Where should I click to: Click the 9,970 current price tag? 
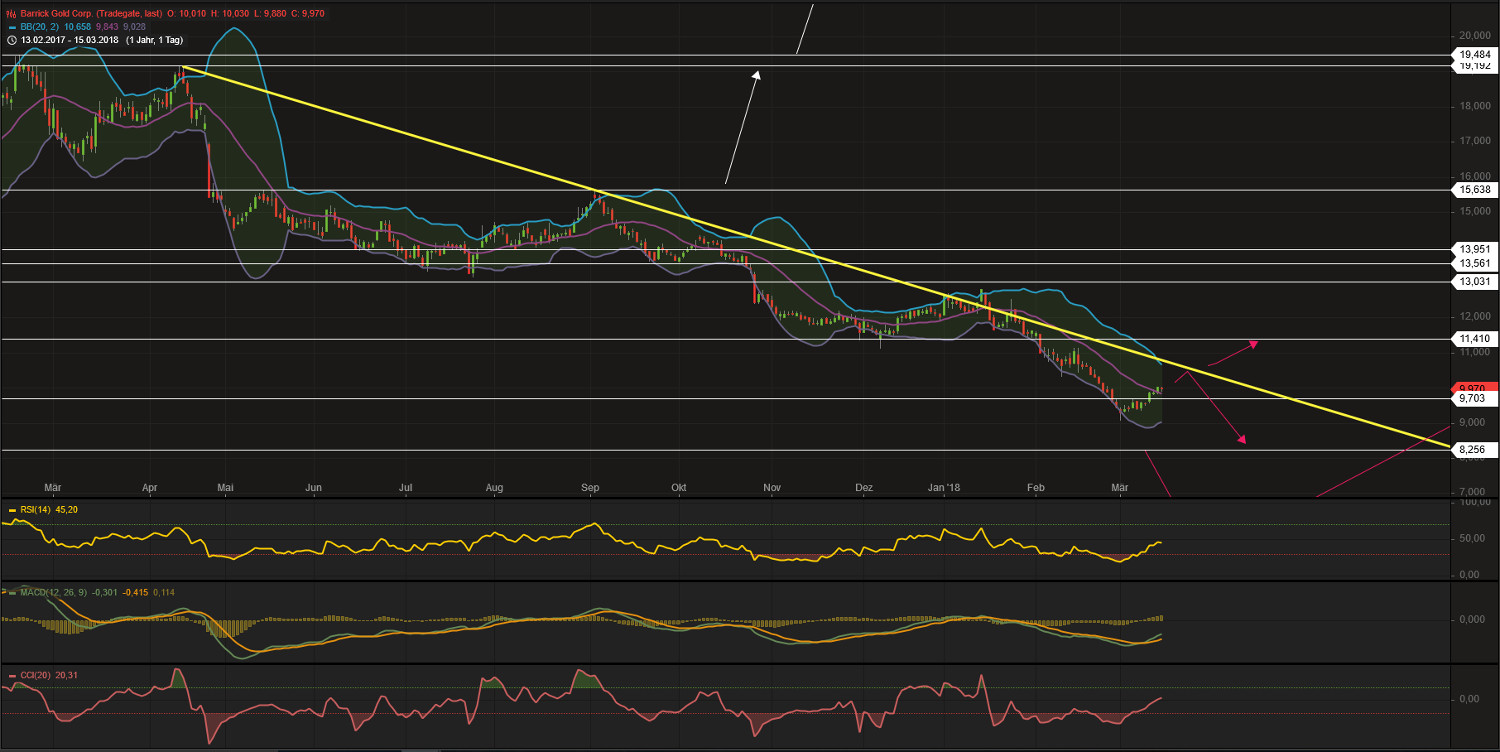pos(1476,388)
